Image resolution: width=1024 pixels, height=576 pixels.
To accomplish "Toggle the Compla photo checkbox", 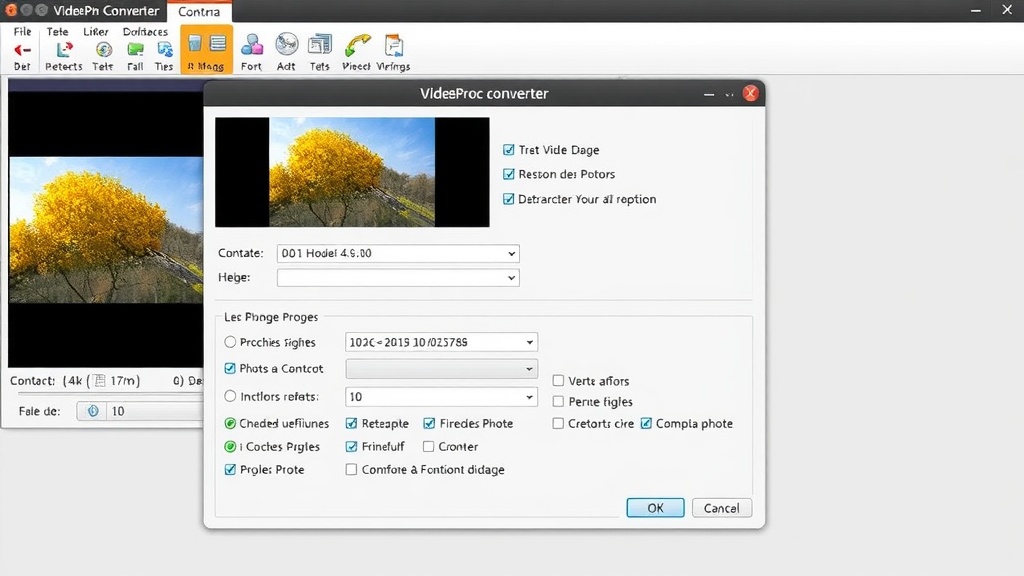I will point(646,423).
